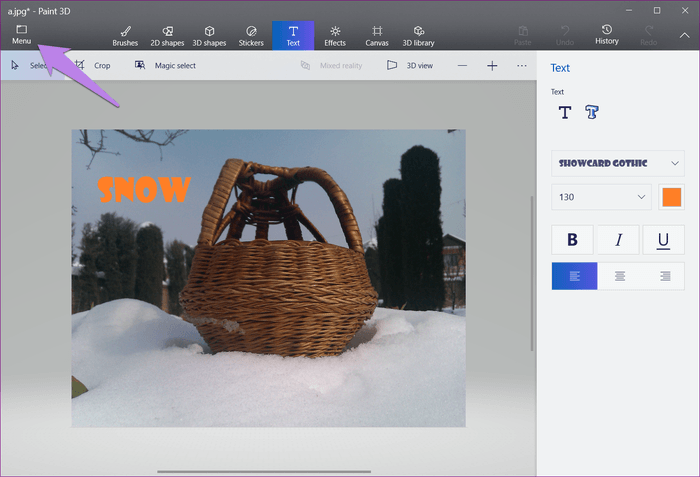700x477 pixels.
Task: Open the 3D library
Action: coord(418,36)
